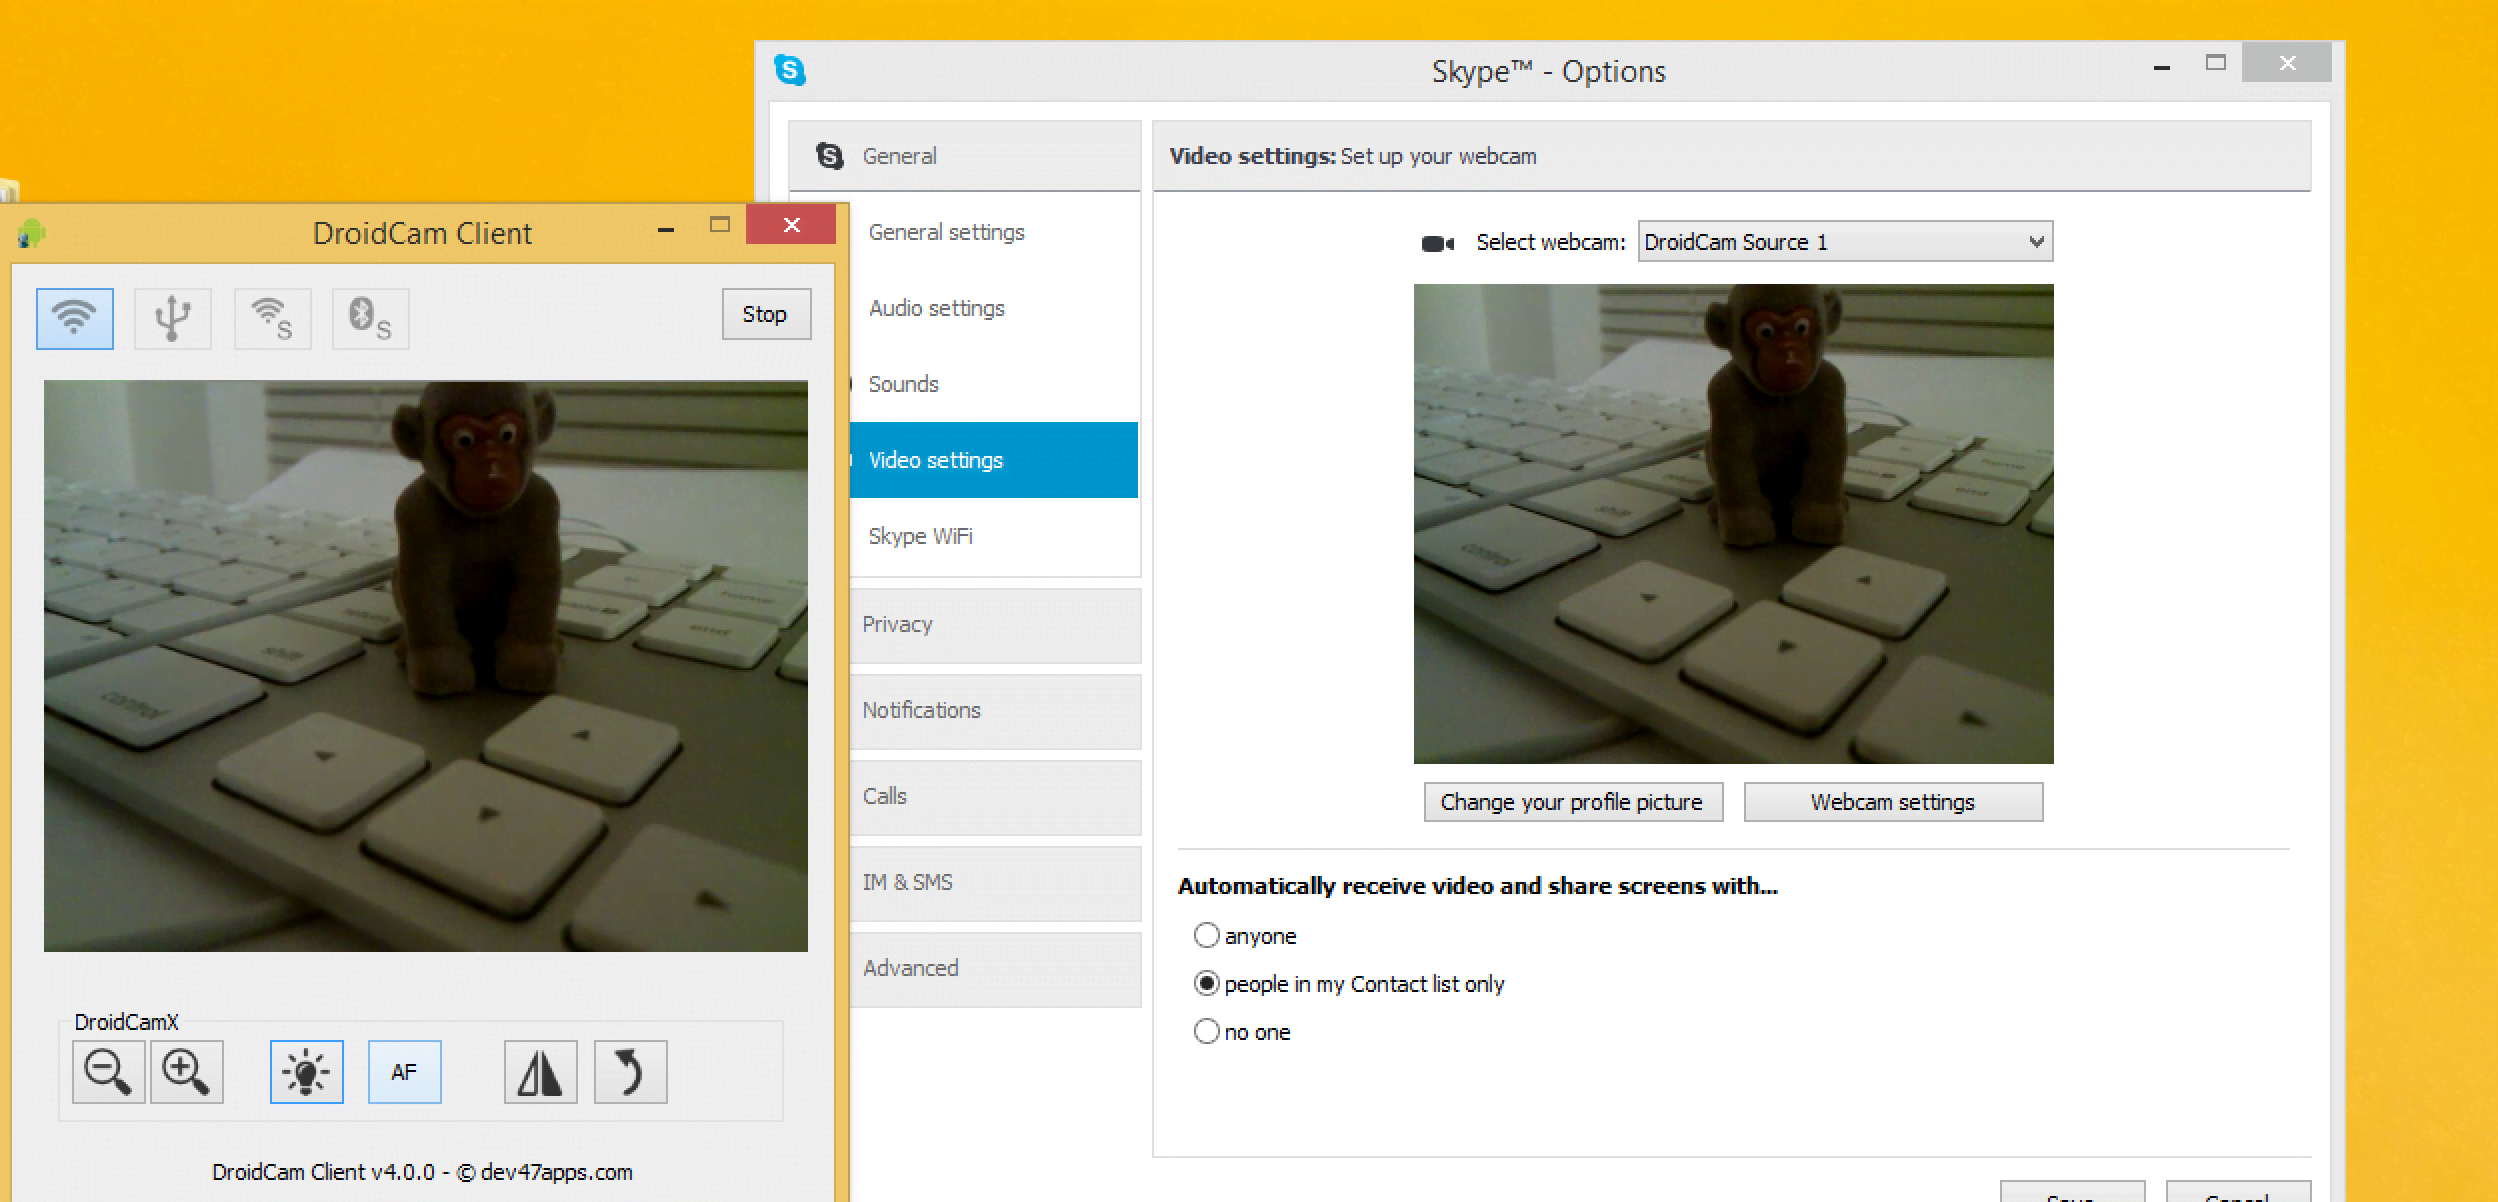Maximize the Skype Options window
Screen dimensions: 2498x1202
(x=2215, y=63)
